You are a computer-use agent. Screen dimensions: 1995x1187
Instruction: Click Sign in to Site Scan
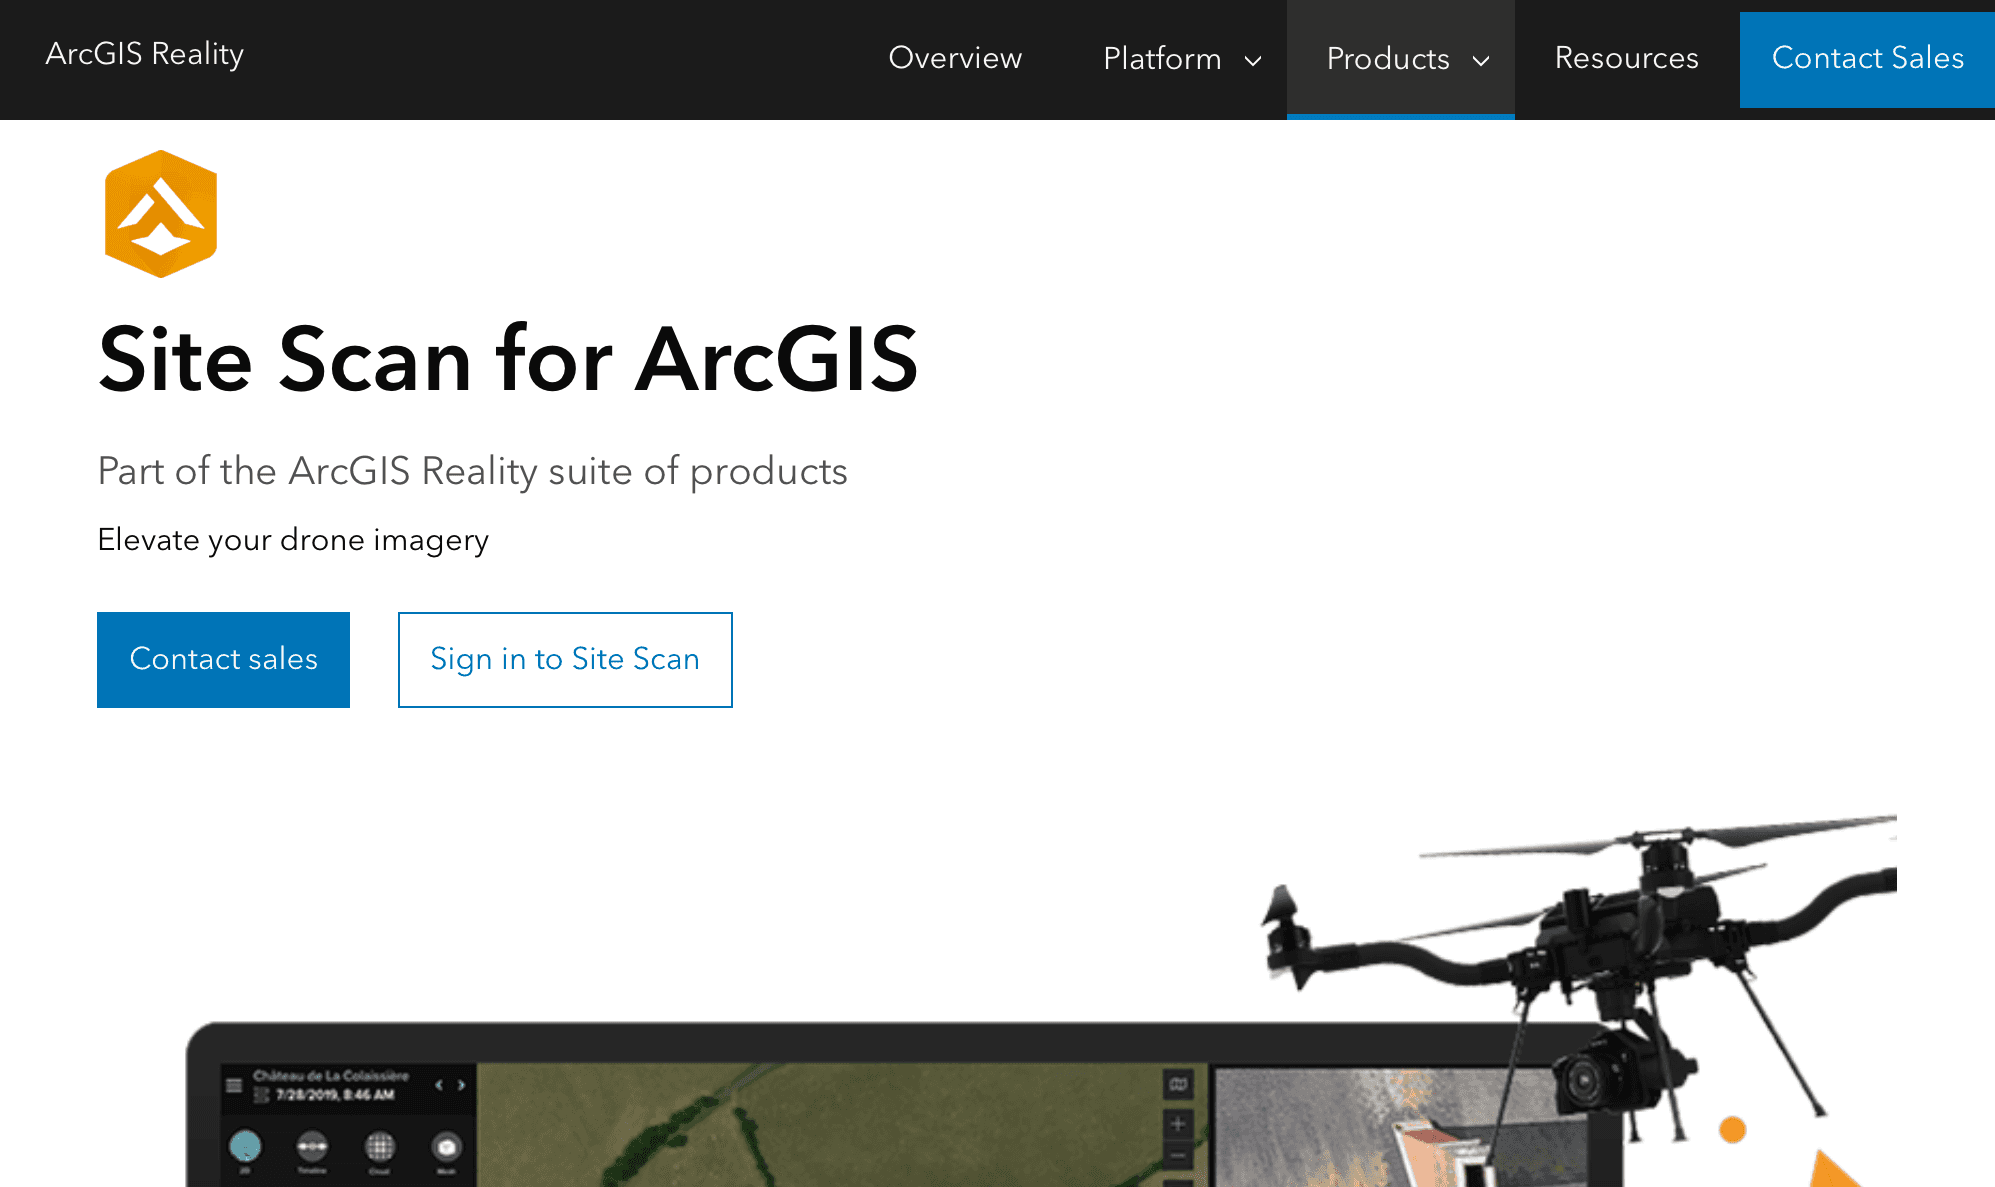(565, 660)
